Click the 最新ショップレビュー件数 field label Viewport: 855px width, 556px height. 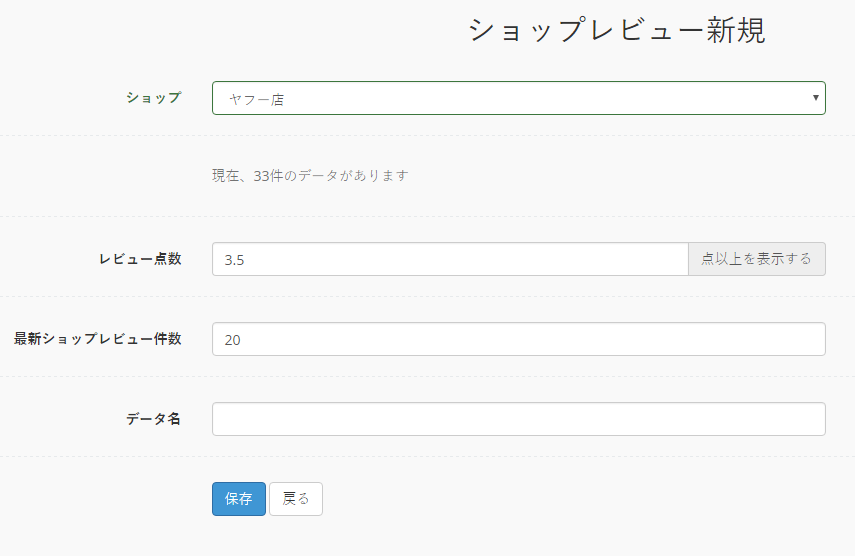tap(98, 339)
